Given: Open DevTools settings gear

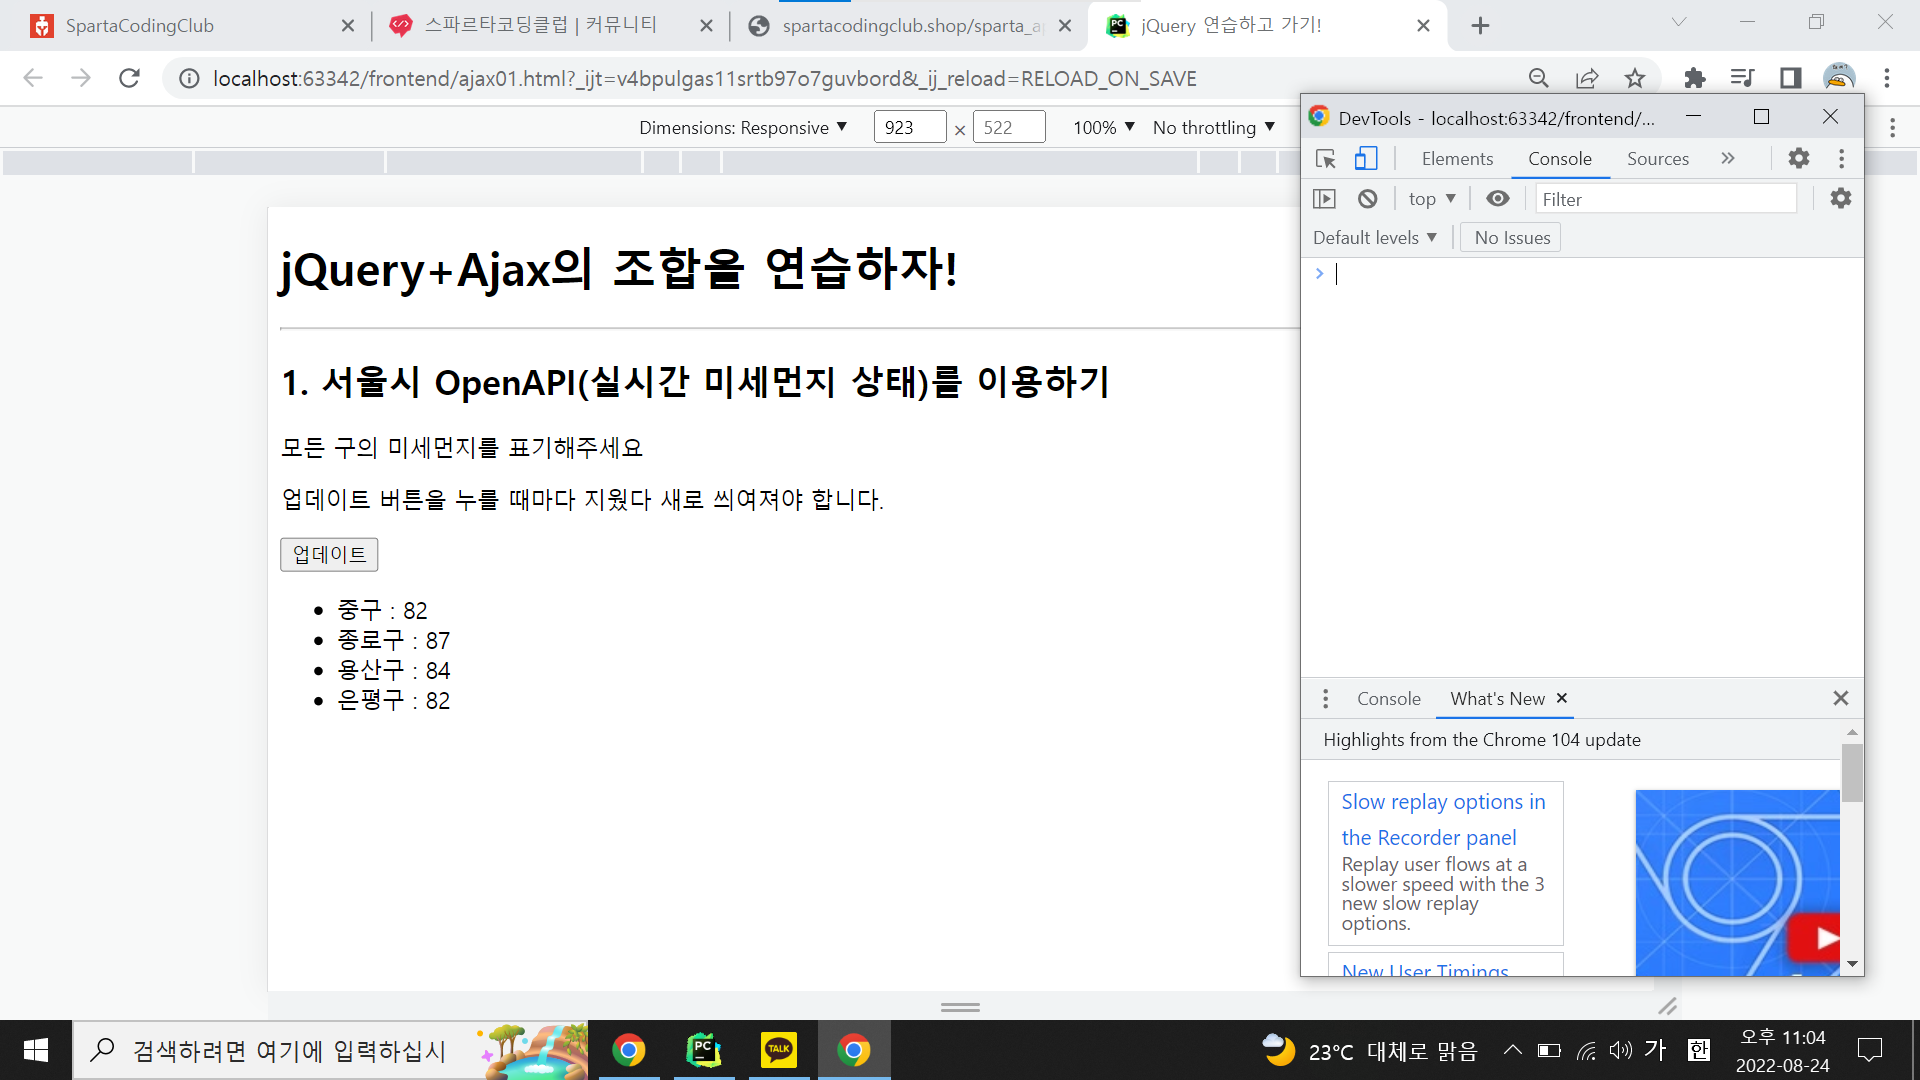Looking at the screenshot, I should [1799, 158].
